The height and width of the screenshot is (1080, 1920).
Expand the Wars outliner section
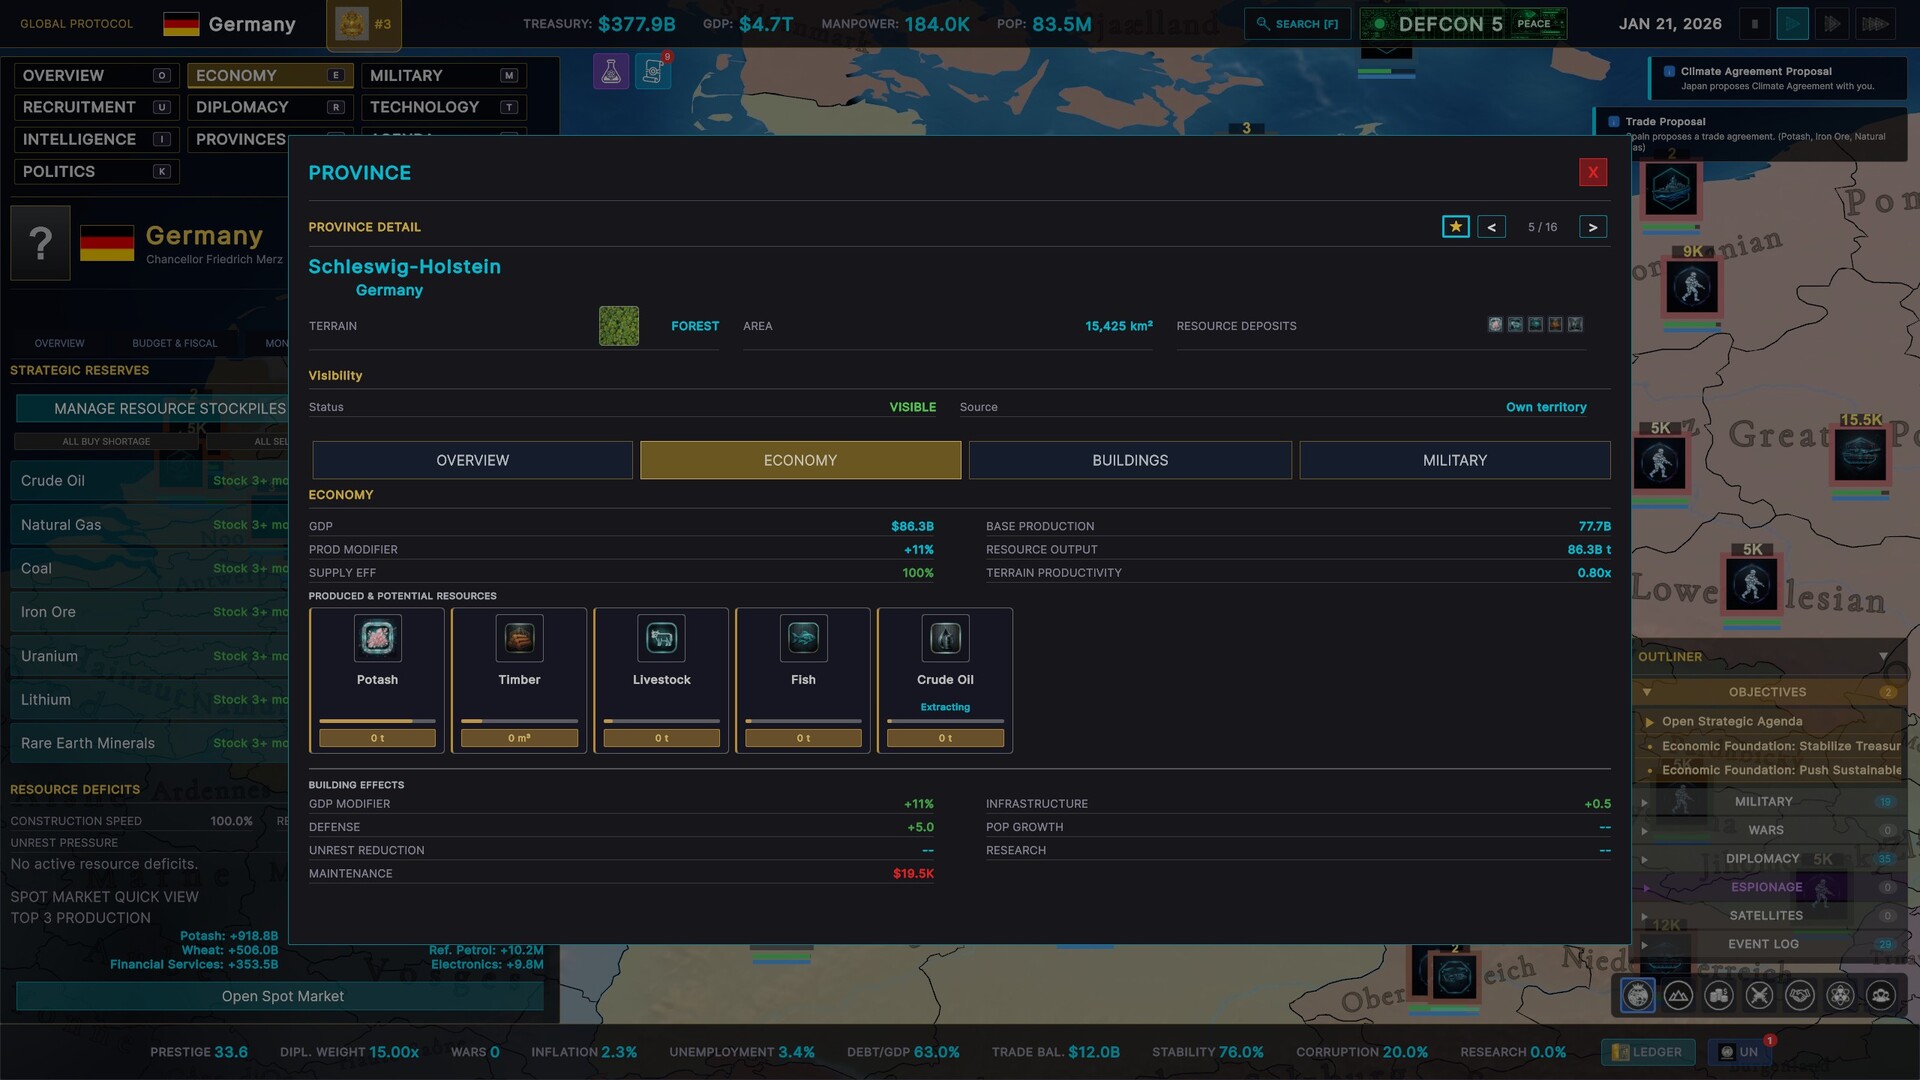pyautogui.click(x=1644, y=831)
